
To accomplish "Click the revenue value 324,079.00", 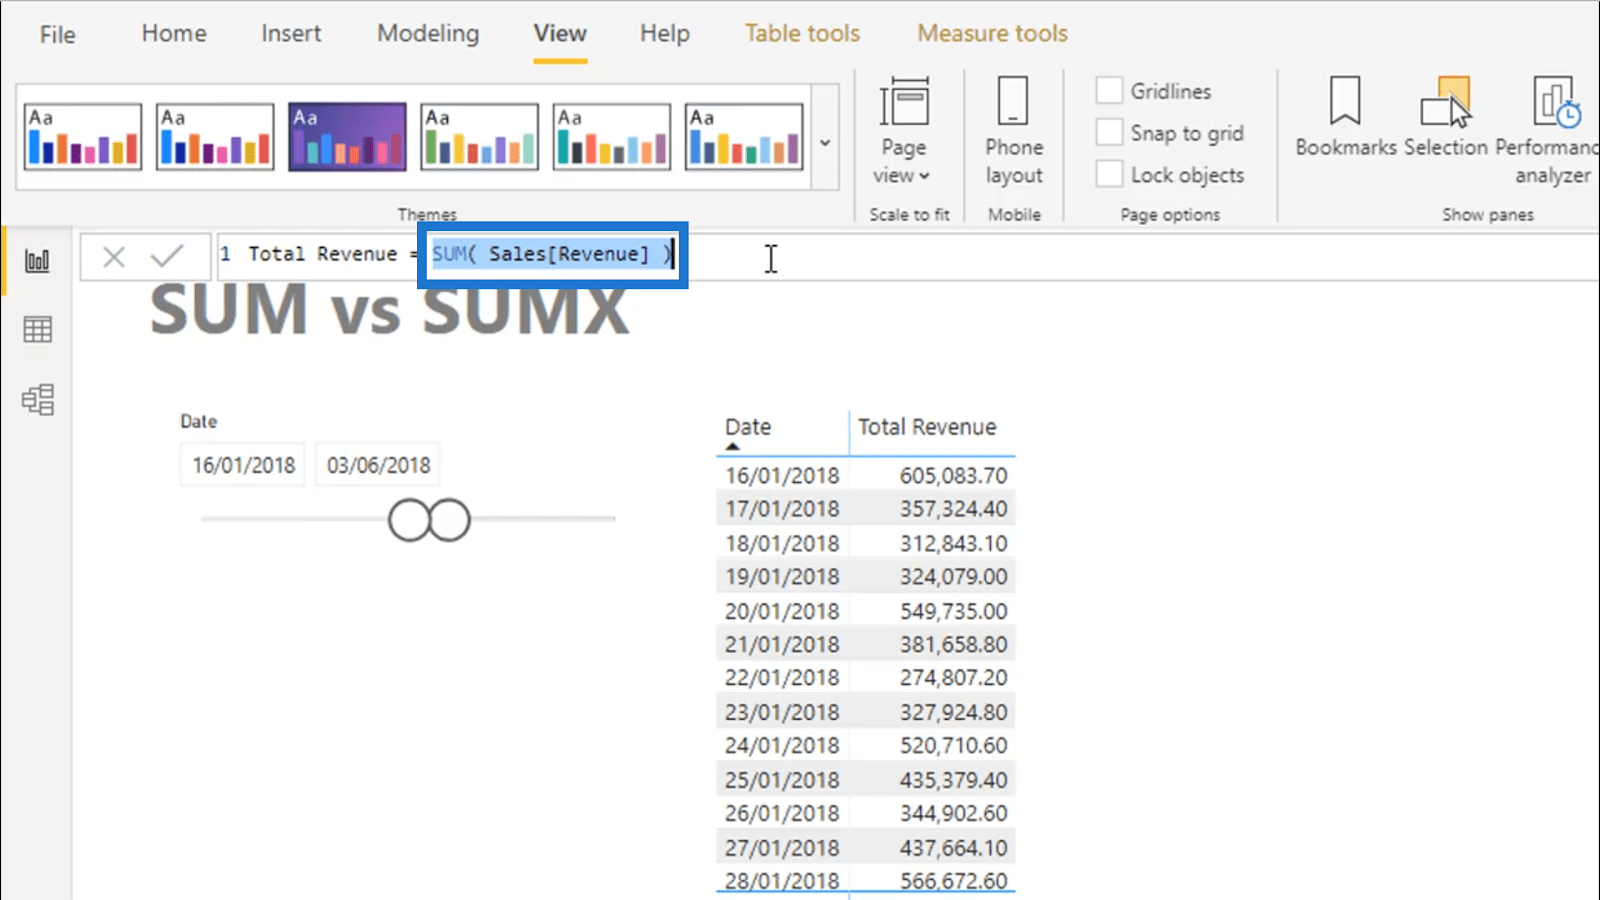I will 953,577.
